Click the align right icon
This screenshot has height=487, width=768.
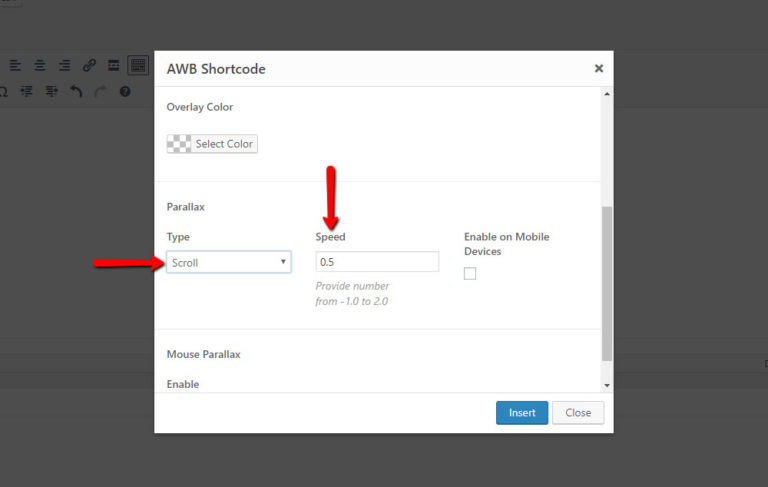point(64,66)
